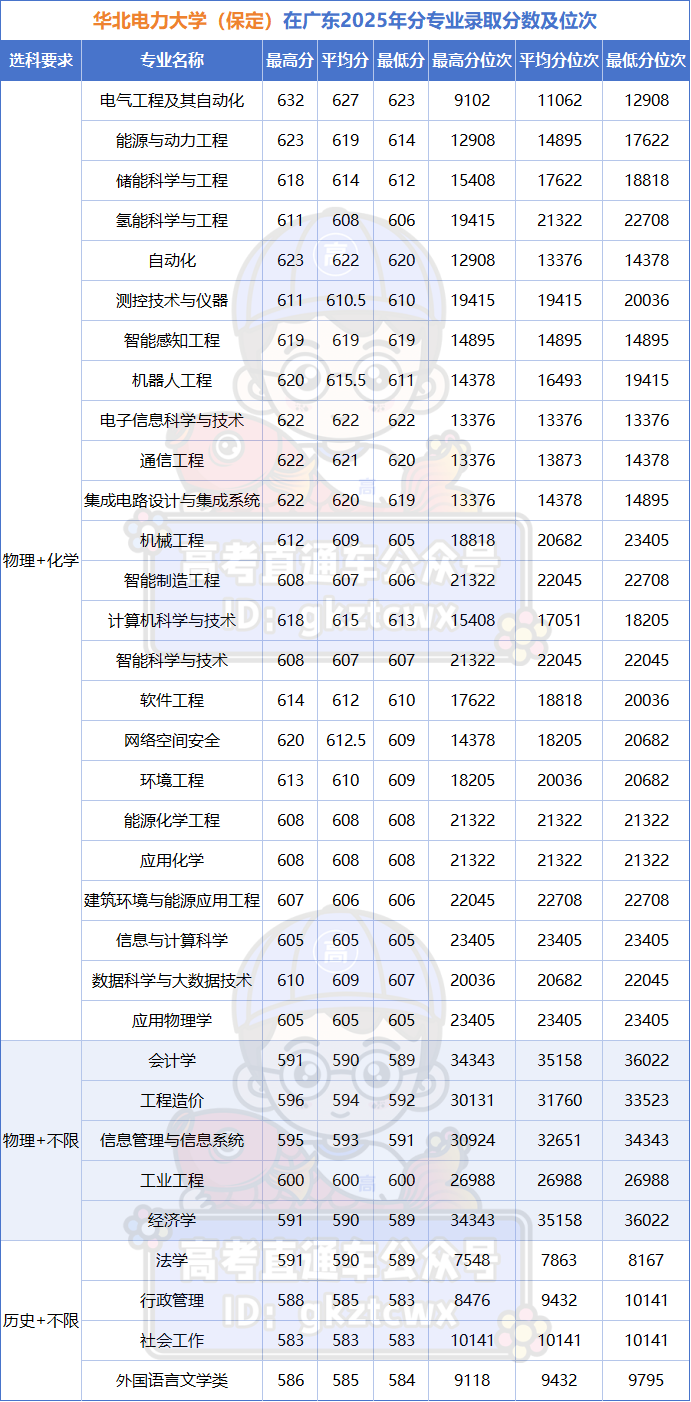The height and width of the screenshot is (1402, 691).
Task: Select the average rank 32651
Action: (559, 1140)
